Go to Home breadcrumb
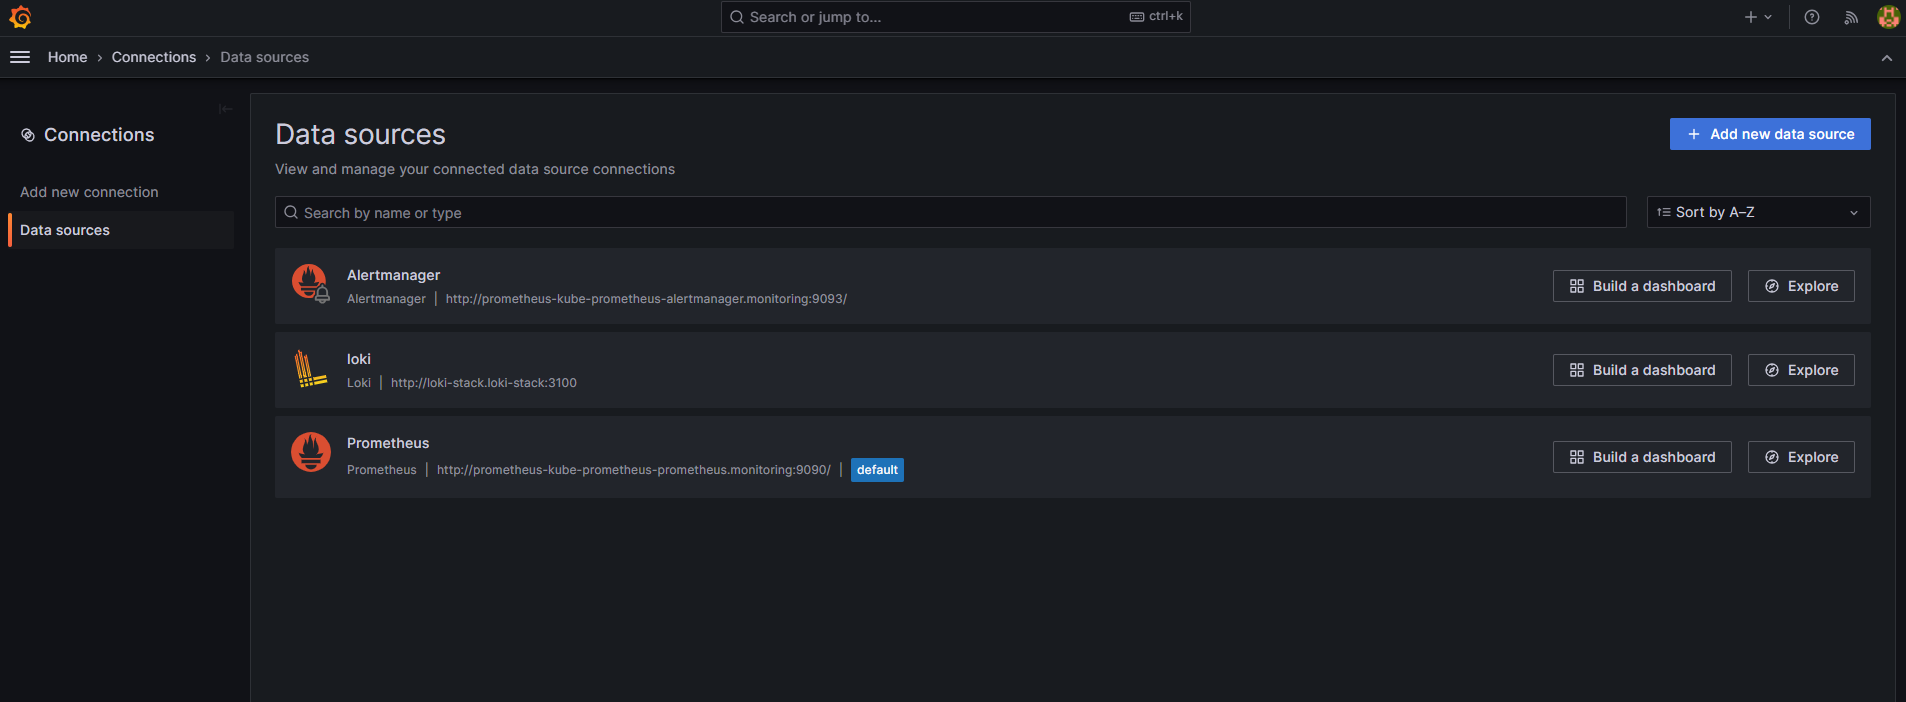This screenshot has height=702, width=1906. (67, 57)
